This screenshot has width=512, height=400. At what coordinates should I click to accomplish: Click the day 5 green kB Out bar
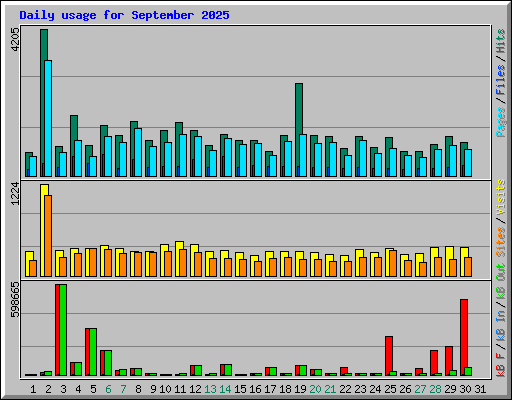(x=93, y=352)
